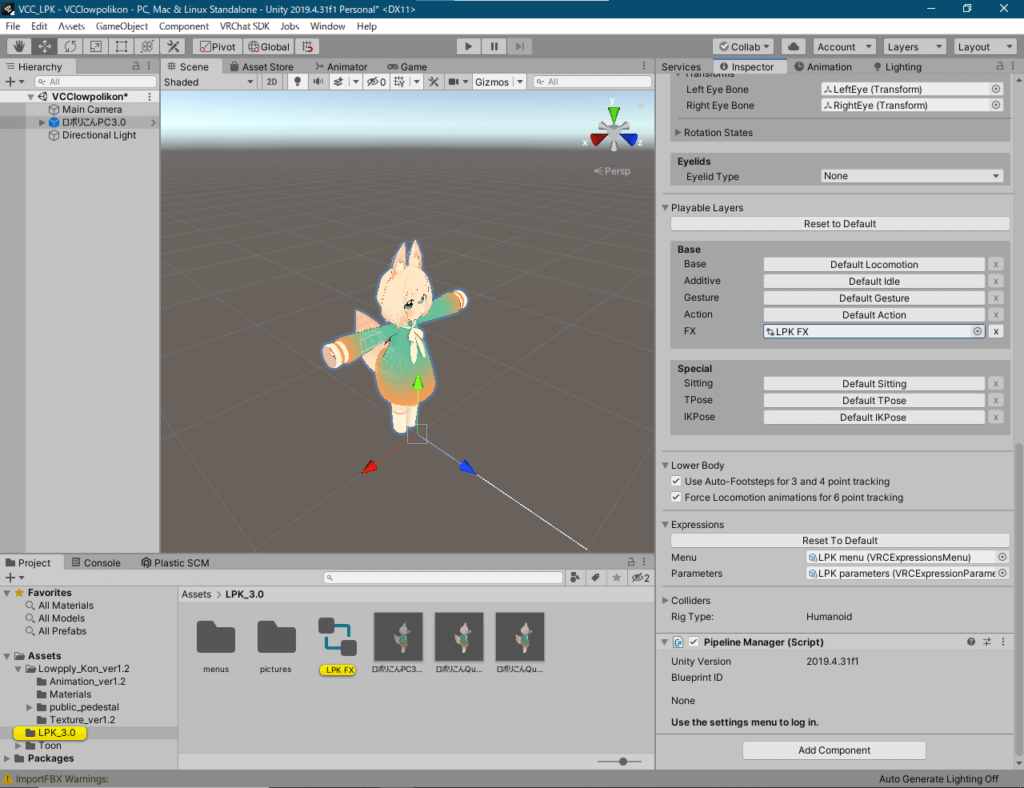Click the Step frame button
Image resolution: width=1024 pixels, height=788 pixels.
[520, 46]
